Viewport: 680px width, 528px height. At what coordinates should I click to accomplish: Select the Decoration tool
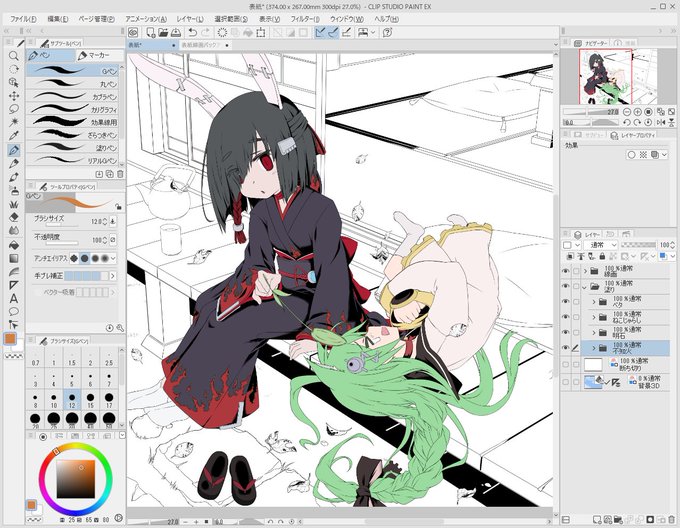[13, 203]
